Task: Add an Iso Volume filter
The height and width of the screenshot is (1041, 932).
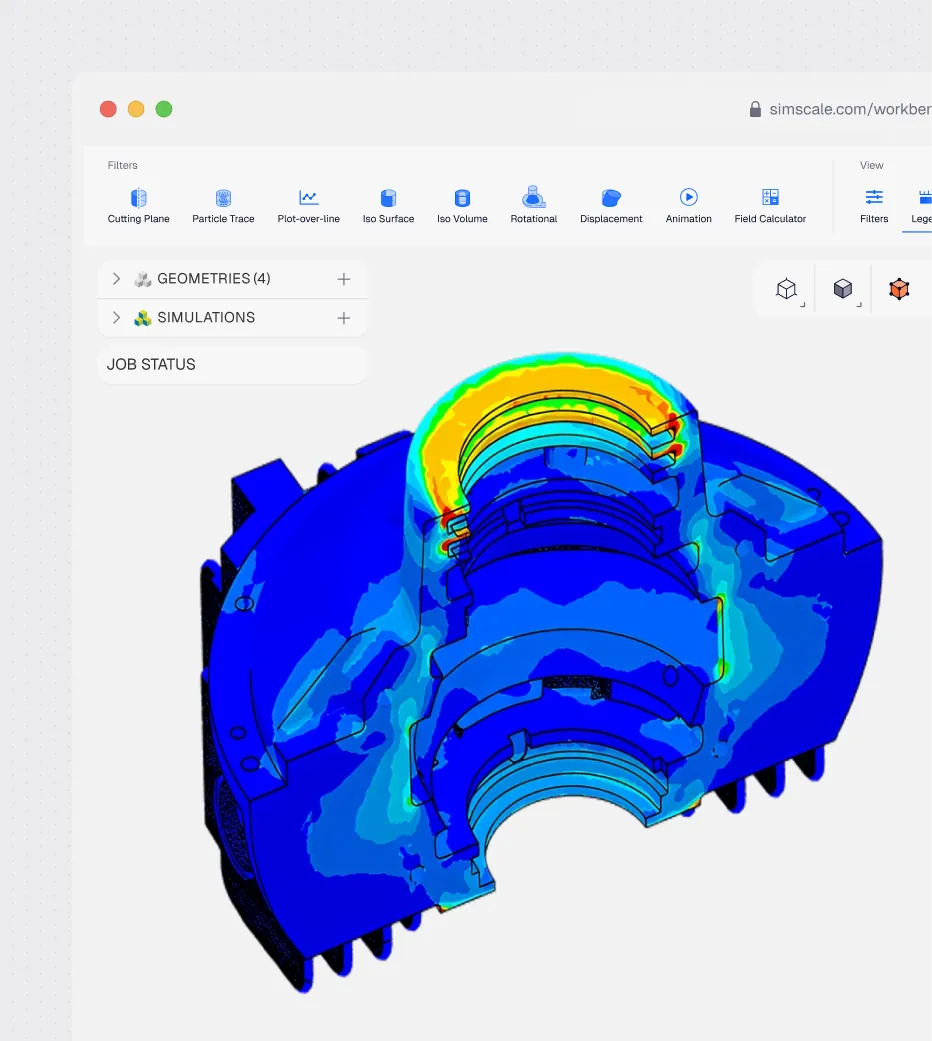Action: coord(462,206)
